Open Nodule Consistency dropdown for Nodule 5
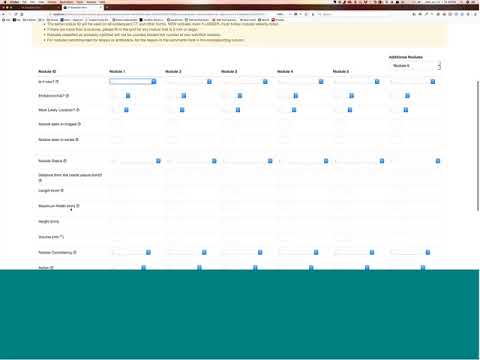Image resolution: width=480 pixels, height=360 pixels. coord(355,252)
